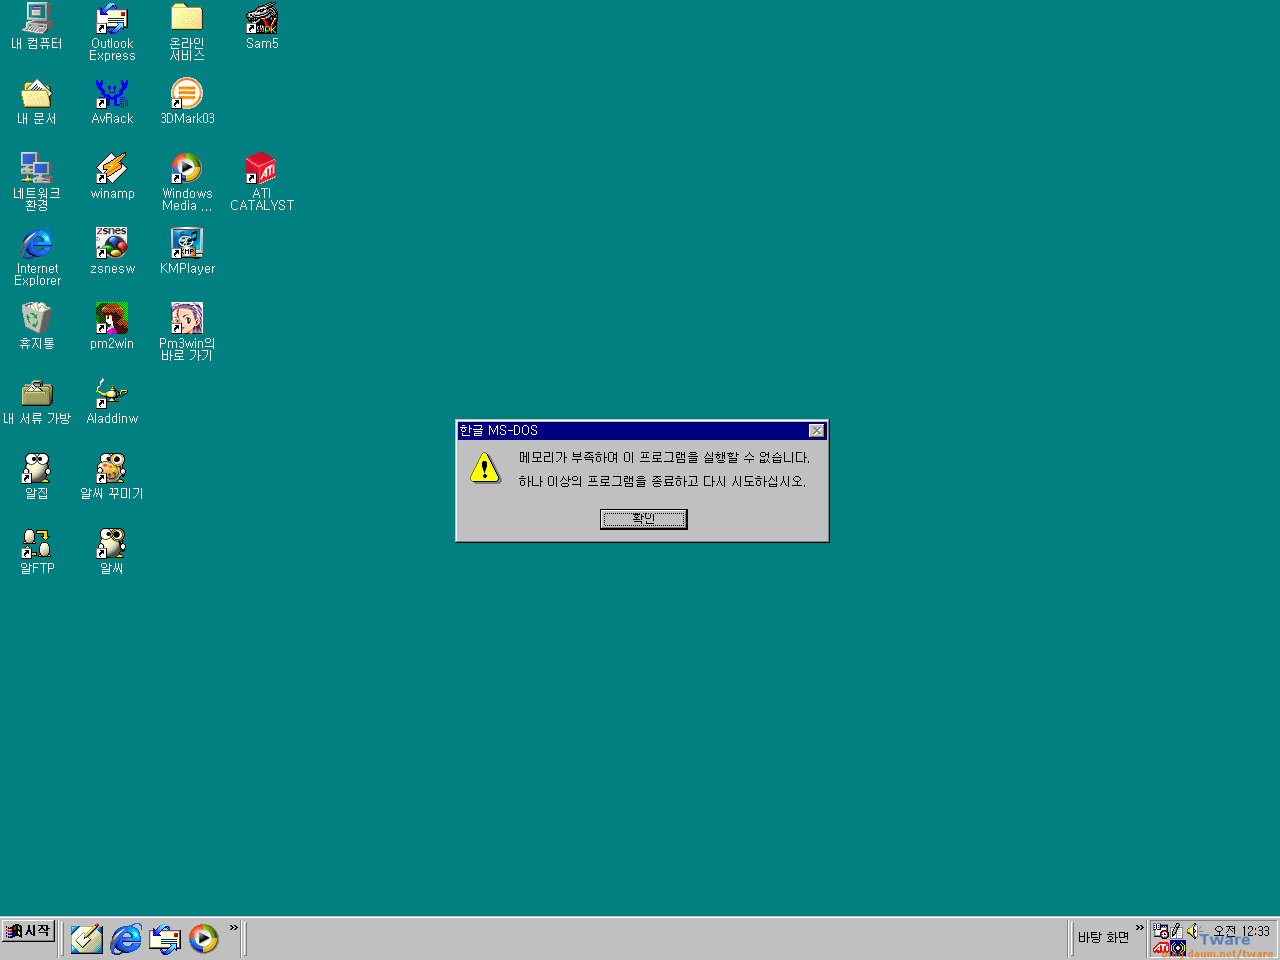
Task: Select the 알FTP desktop icon
Action: coord(37,551)
